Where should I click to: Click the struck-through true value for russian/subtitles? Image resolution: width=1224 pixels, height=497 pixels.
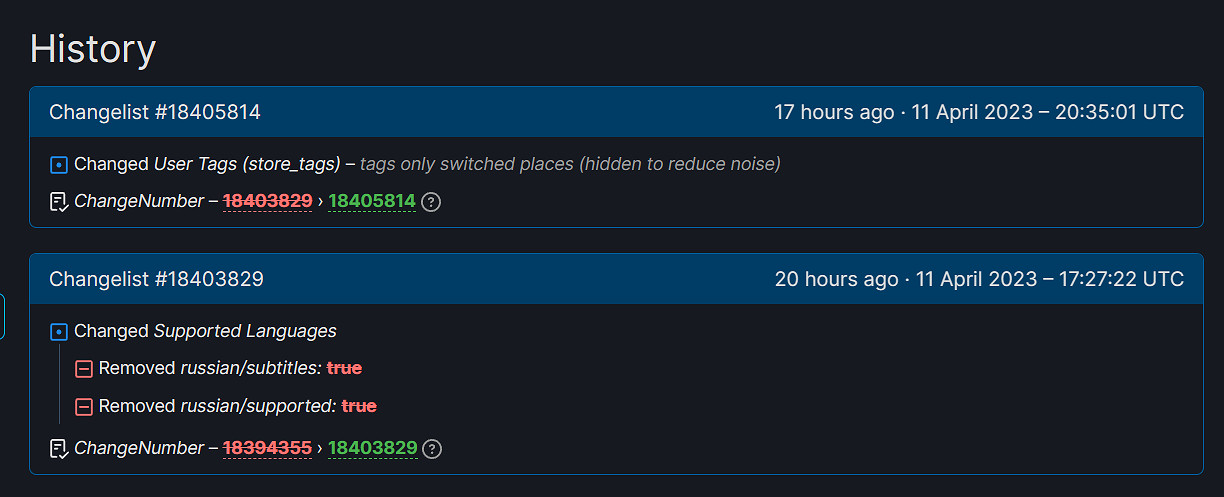(x=344, y=368)
